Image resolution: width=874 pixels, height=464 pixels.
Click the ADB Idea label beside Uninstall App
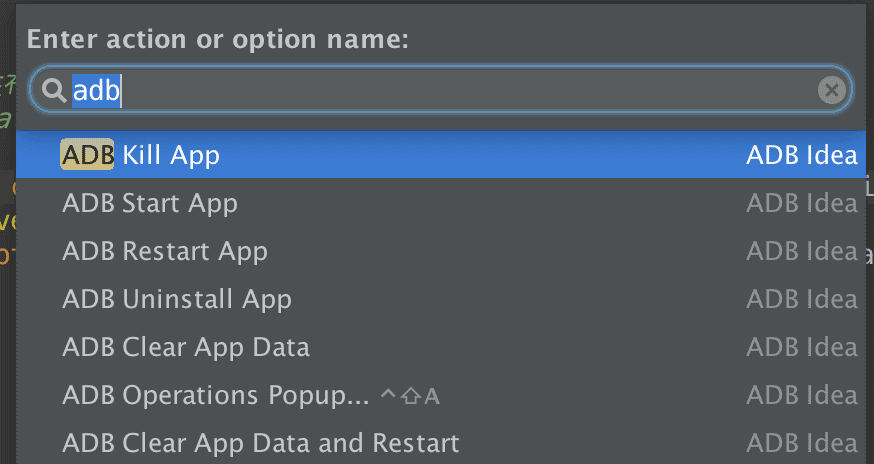801,299
